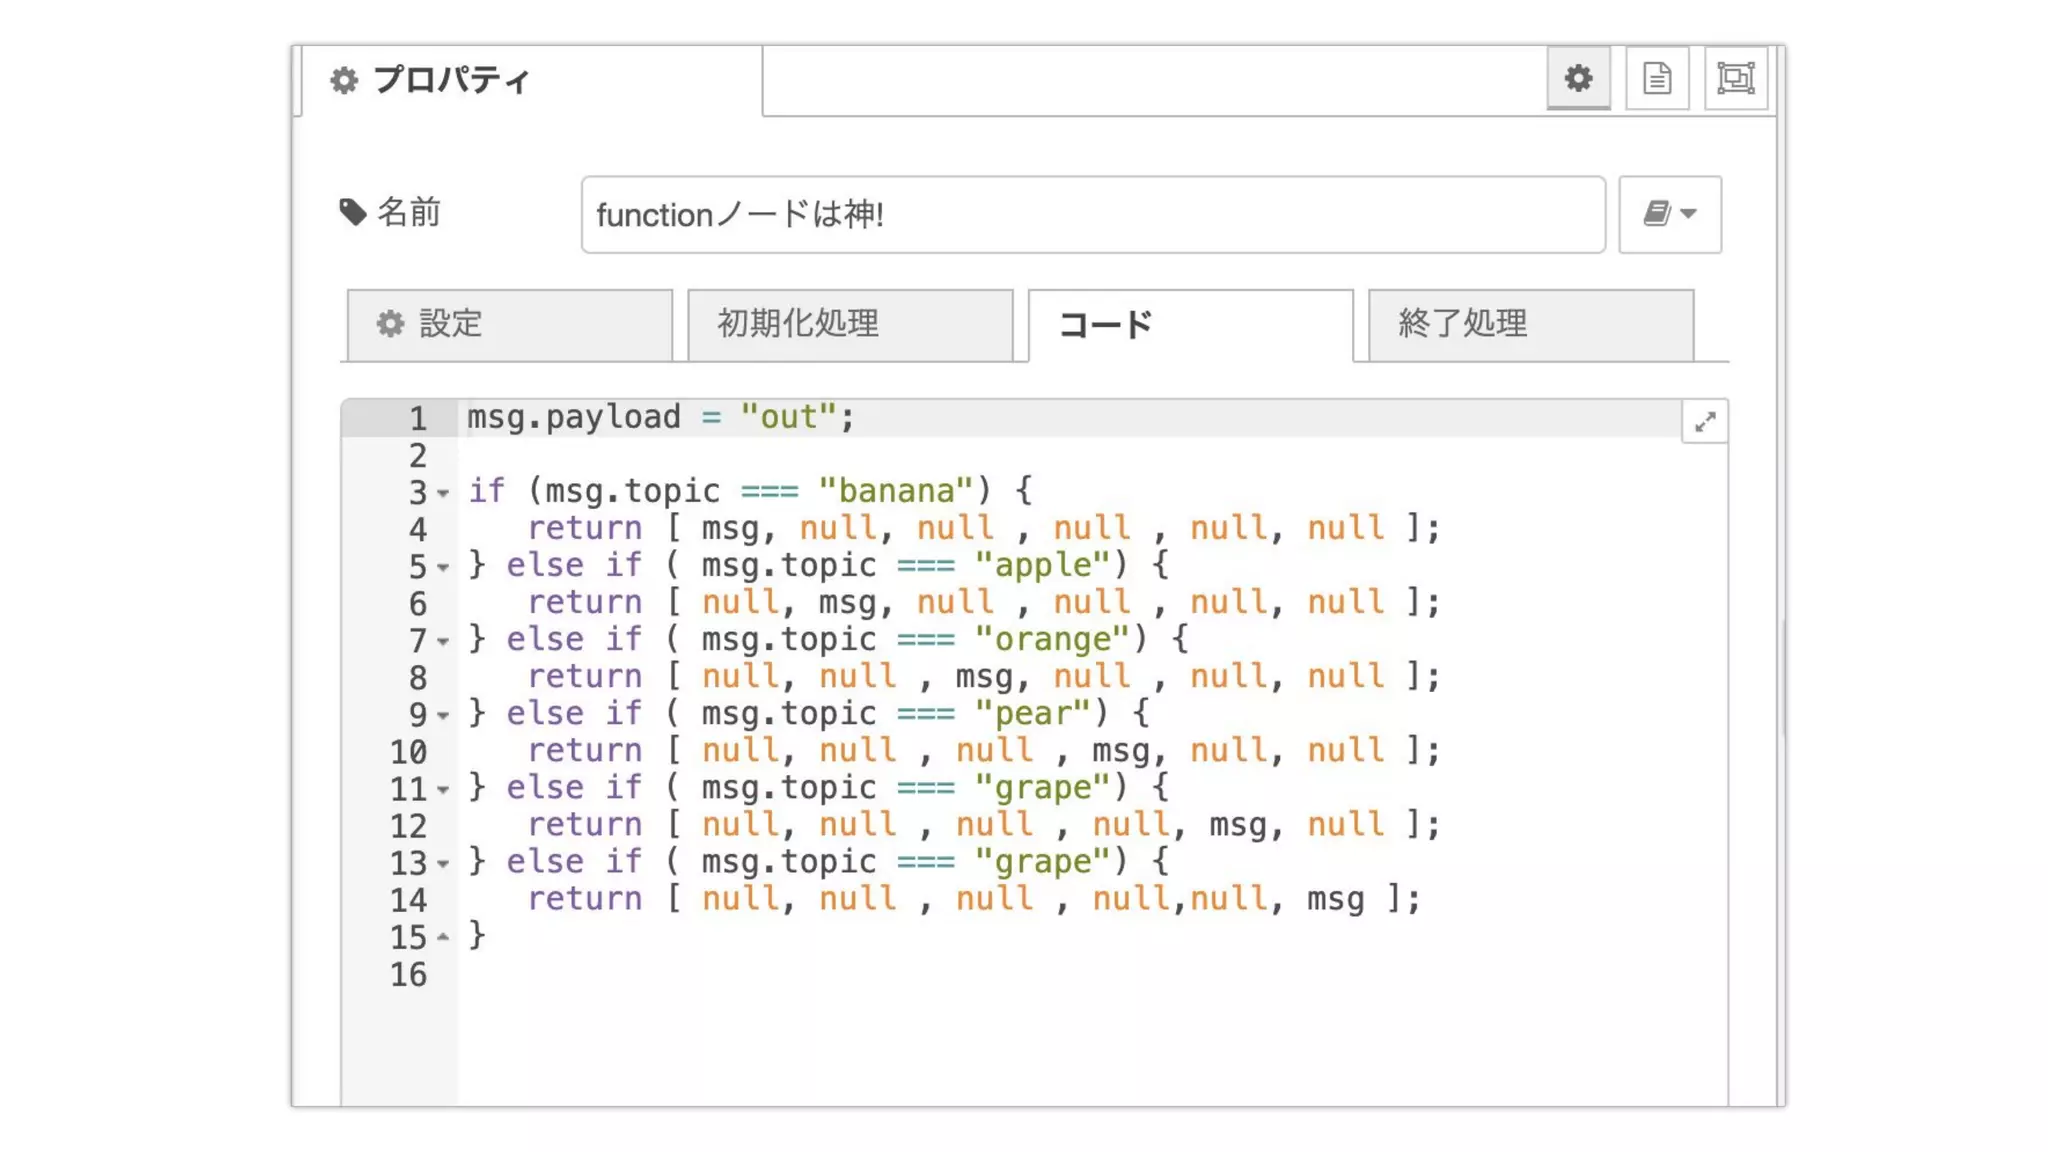Expand code editor to full screen
Image resolution: width=2048 pixels, height=1152 pixels.
pyautogui.click(x=1705, y=422)
